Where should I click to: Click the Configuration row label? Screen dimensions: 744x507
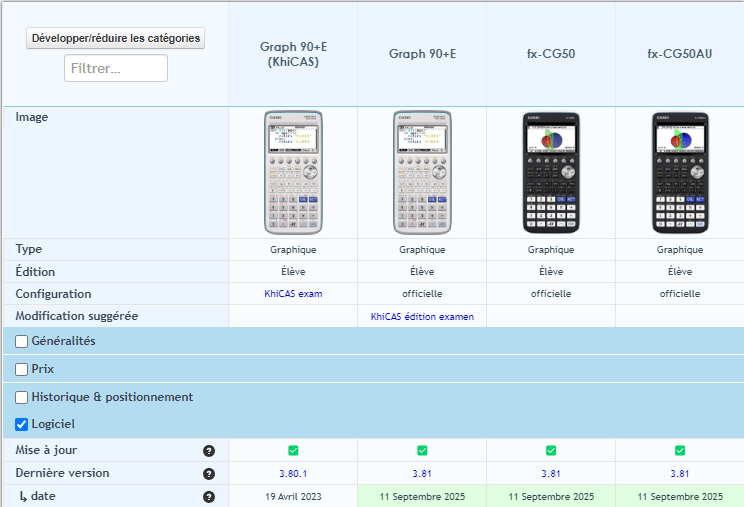pos(53,294)
